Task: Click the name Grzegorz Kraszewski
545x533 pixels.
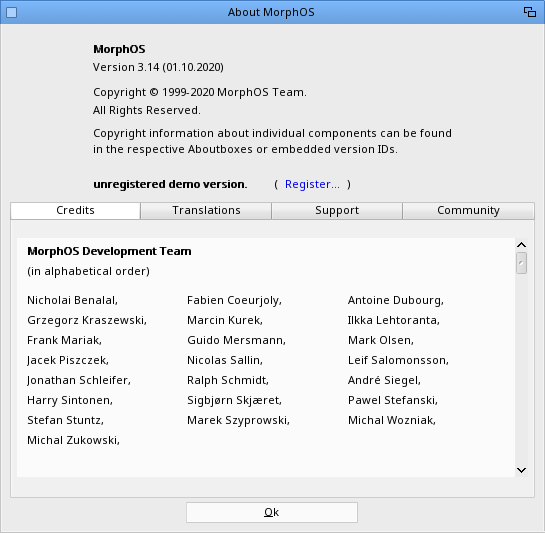Action: pos(87,320)
